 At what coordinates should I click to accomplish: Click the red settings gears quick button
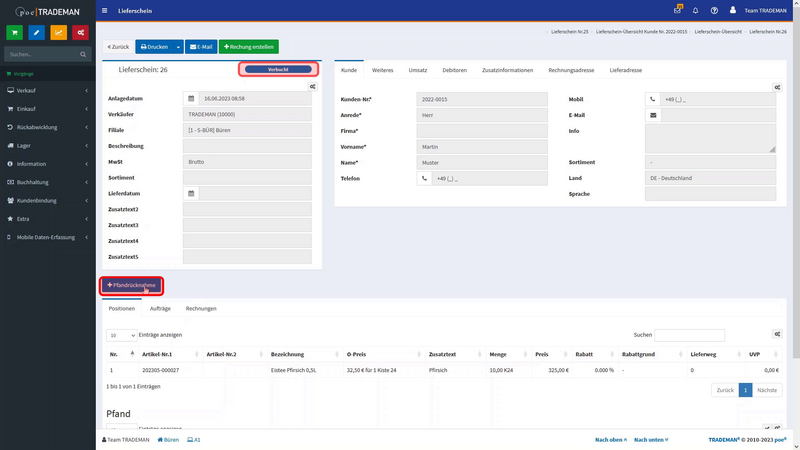(80, 32)
